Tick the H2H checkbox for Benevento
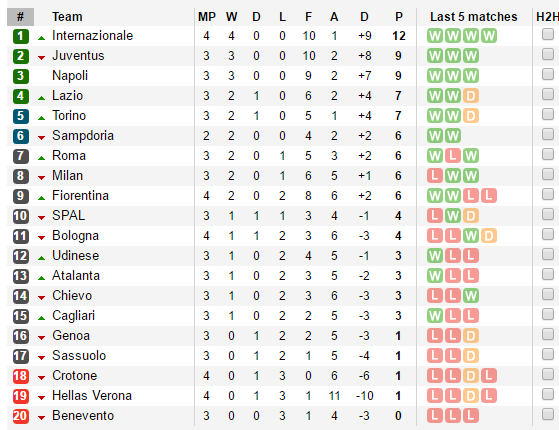This screenshot has height=430, width=559. click(548, 415)
